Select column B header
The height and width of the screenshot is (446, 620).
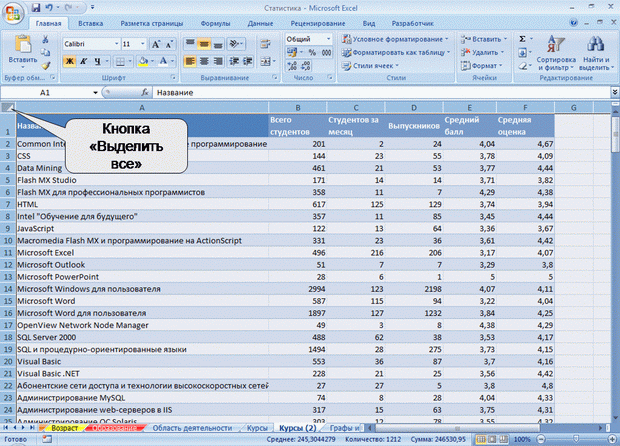click(x=297, y=108)
